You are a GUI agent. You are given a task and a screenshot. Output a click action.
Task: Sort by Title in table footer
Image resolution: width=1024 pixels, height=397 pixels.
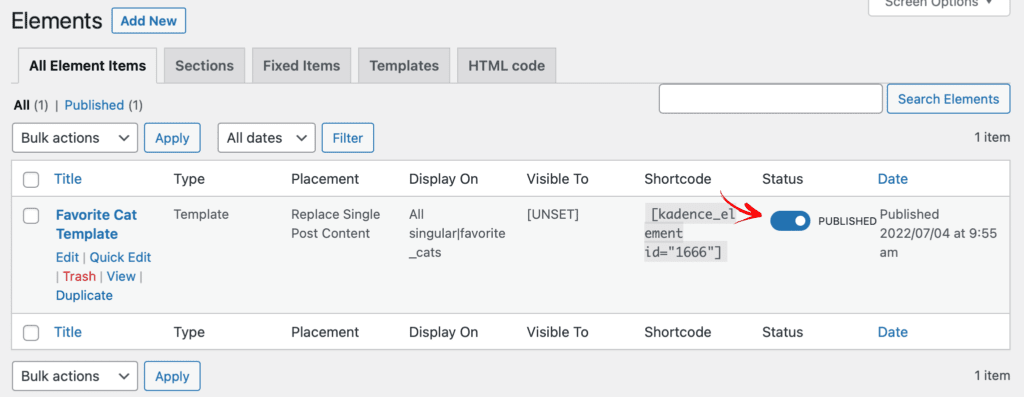pyautogui.click(x=68, y=332)
